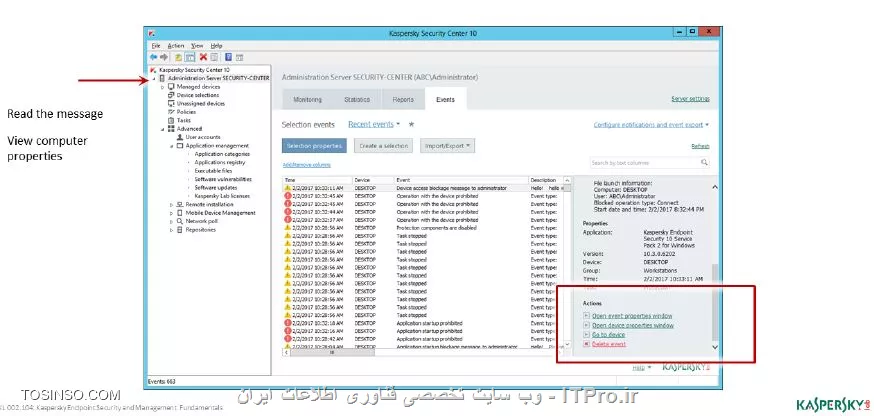Click the Server settings link
This screenshot has width=874, height=416.
[691, 99]
